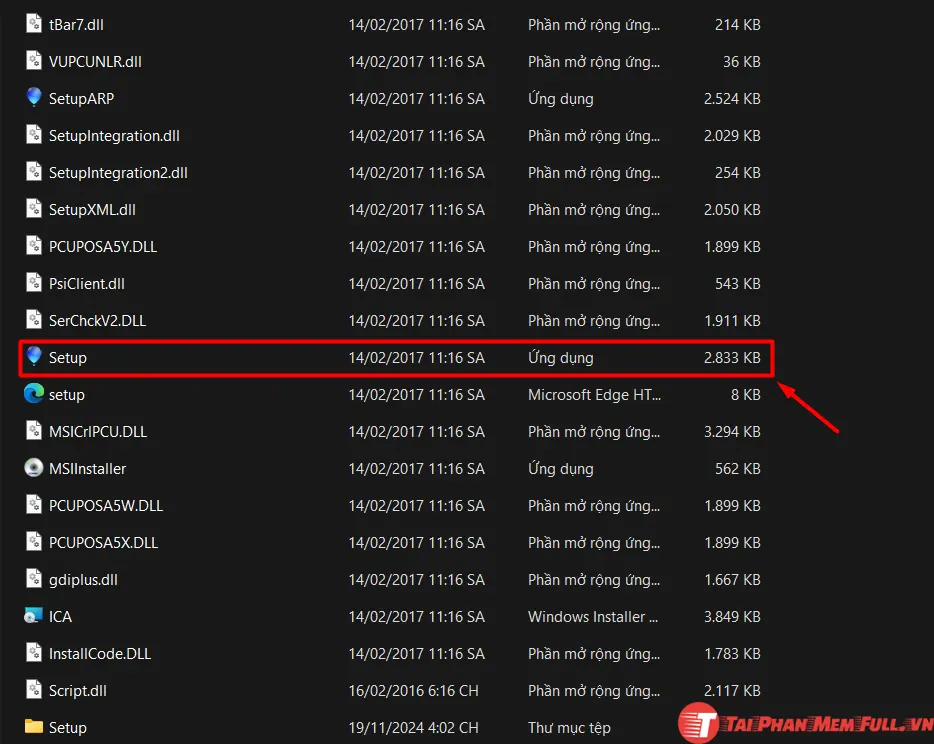Click the SetupXML.dll file name
Image resolution: width=934 pixels, height=744 pixels.
coord(92,209)
